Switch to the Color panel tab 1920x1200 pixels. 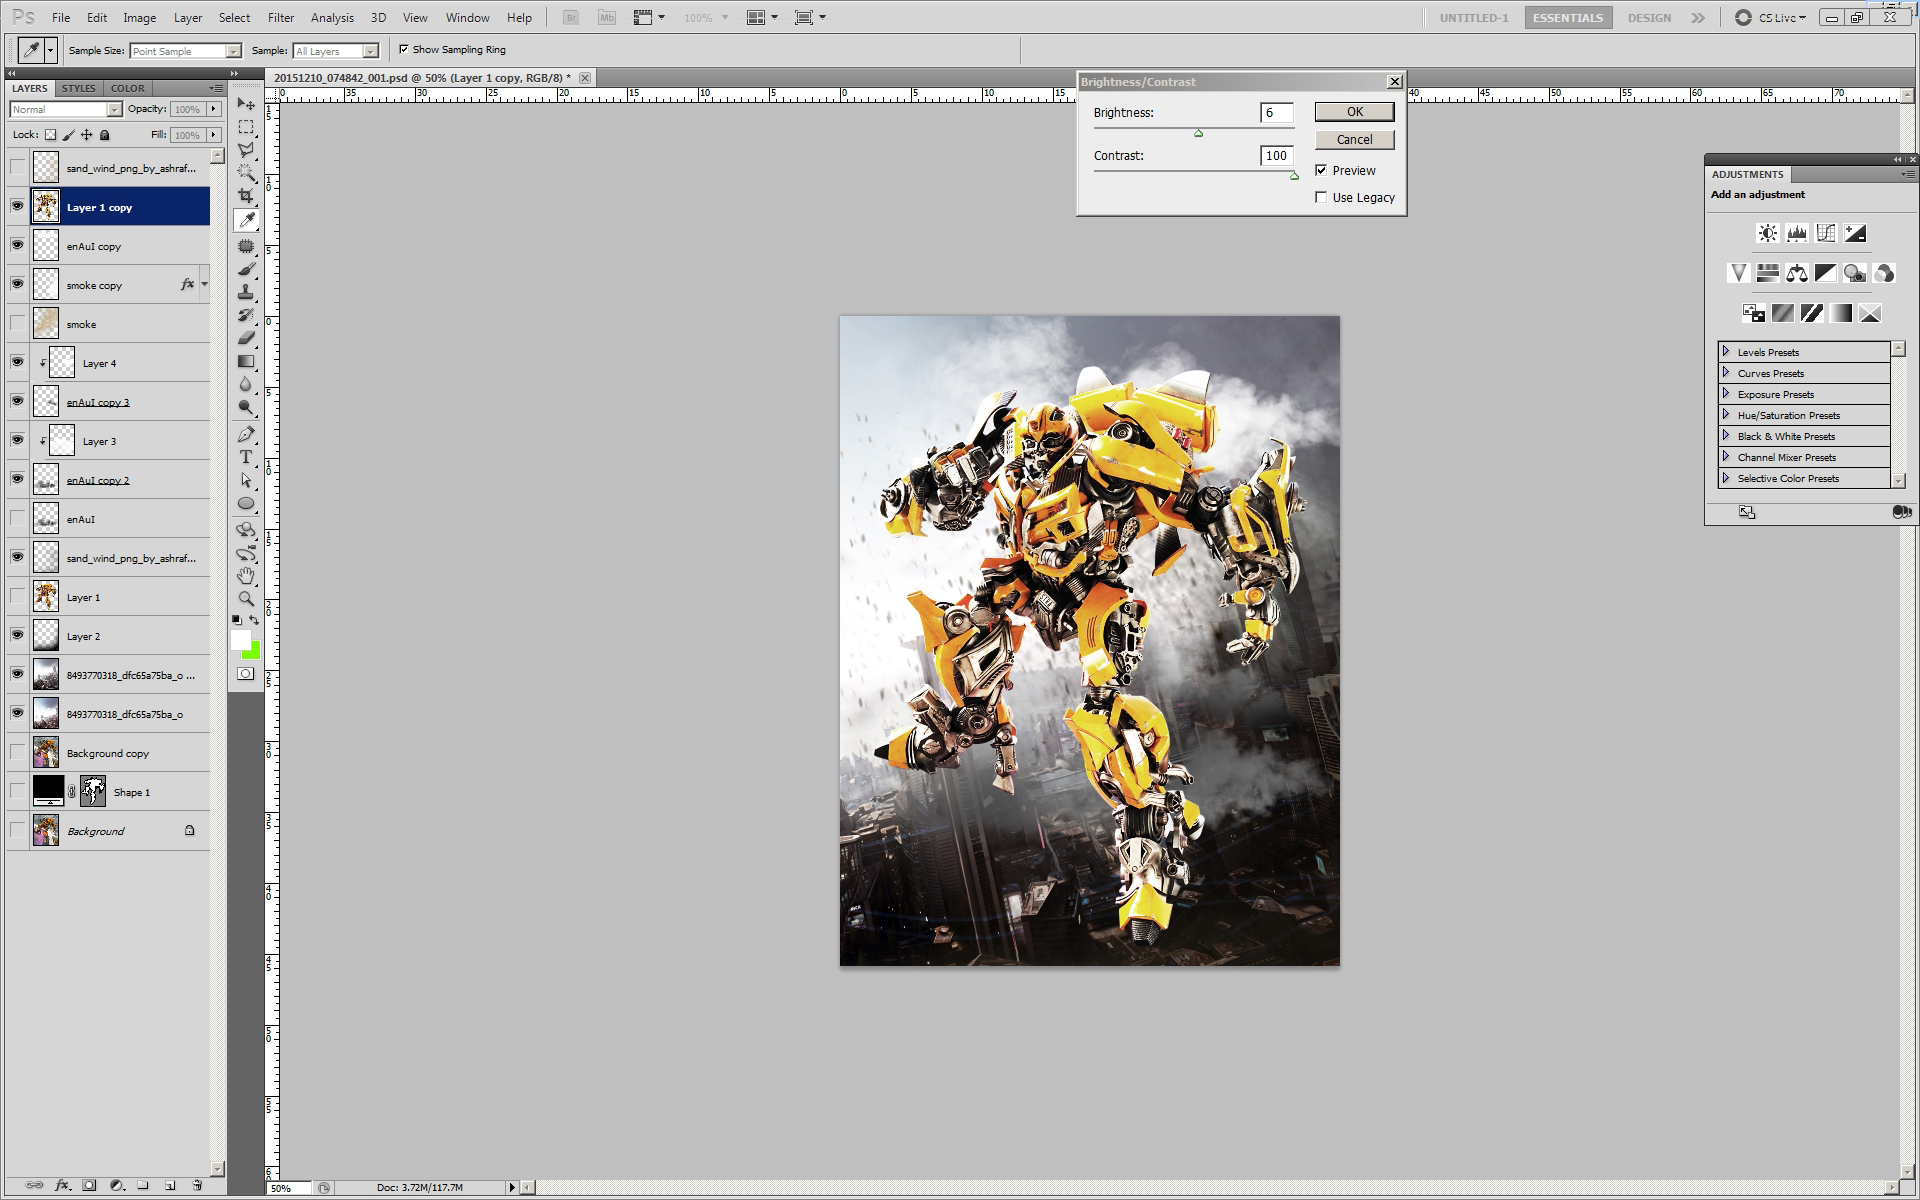[x=127, y=88]
